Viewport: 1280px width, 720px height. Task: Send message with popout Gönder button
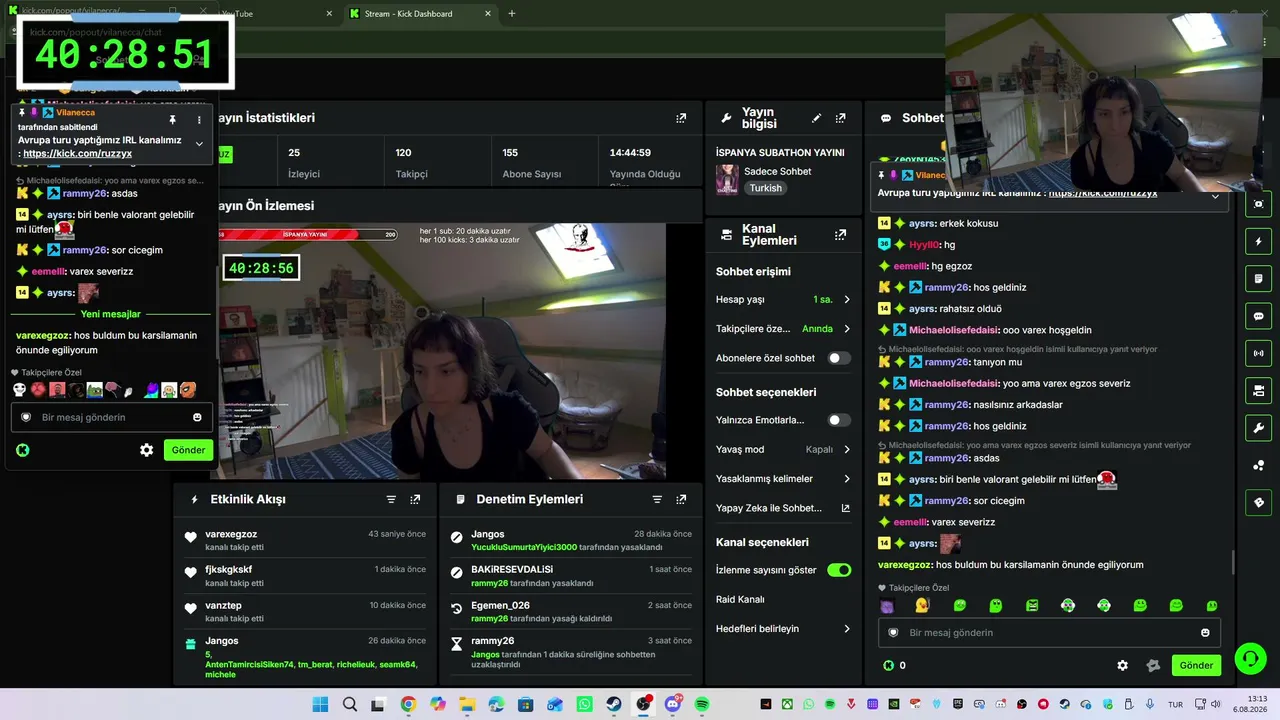[188, 450]
